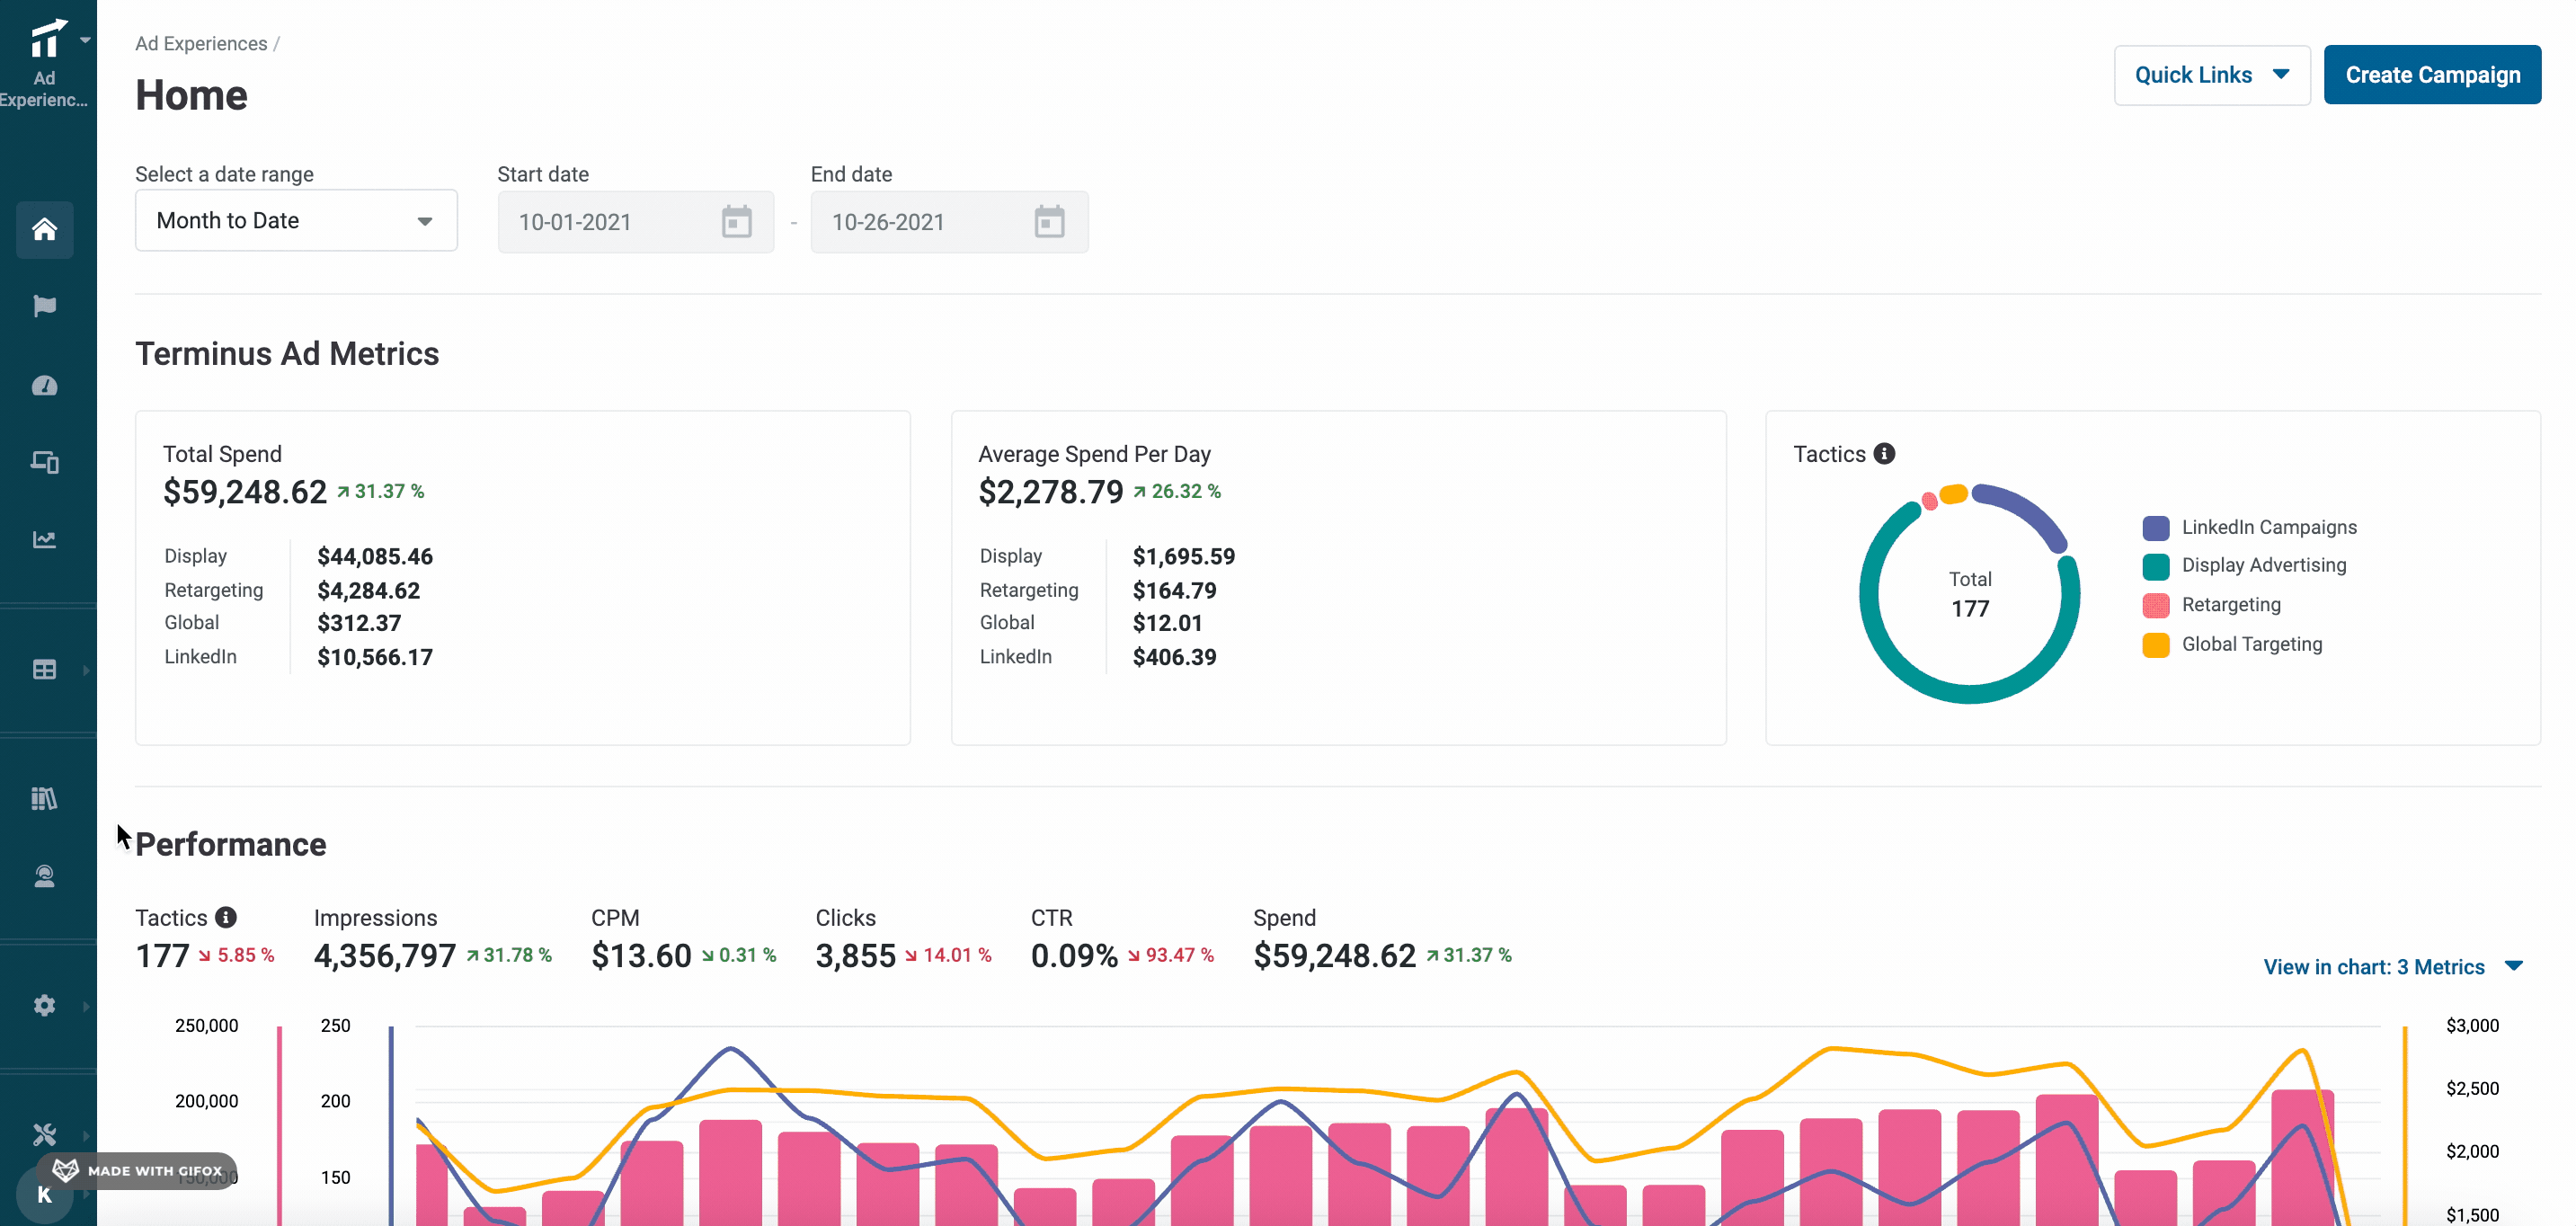Click the Global Targeting legend swatch
The height and width of the screenshot is (1226, 2576).
[2156, 645]
